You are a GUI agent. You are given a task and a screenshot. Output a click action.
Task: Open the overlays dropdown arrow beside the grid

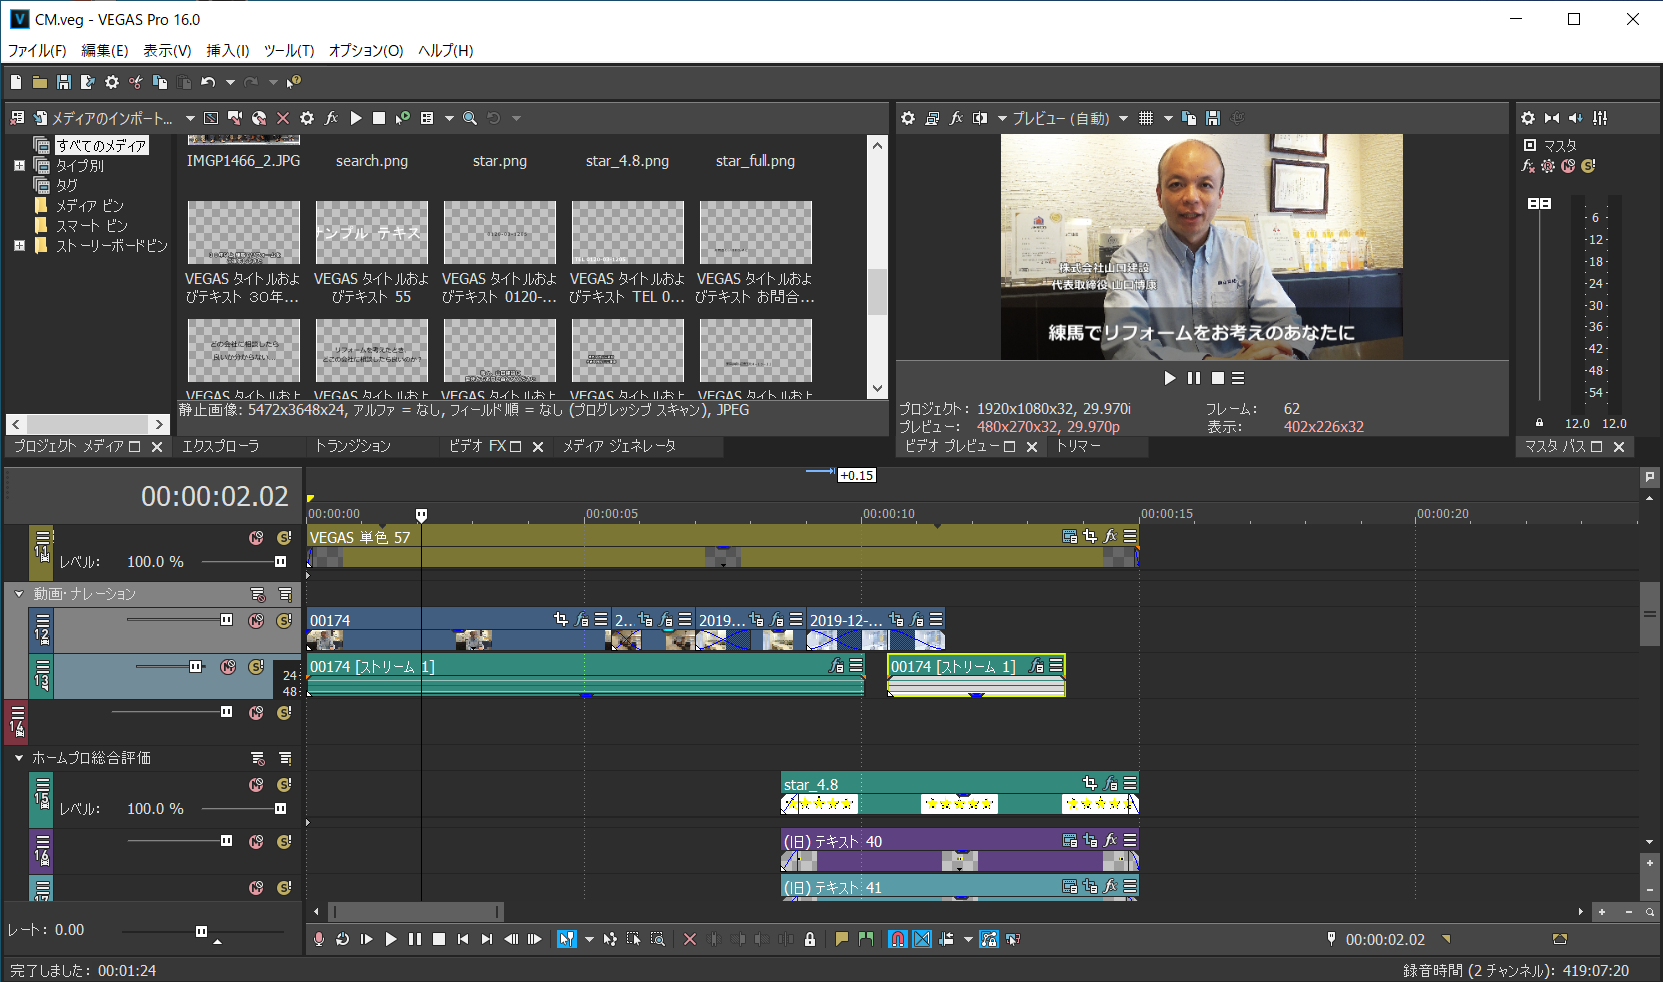[x=1168, y=118]
